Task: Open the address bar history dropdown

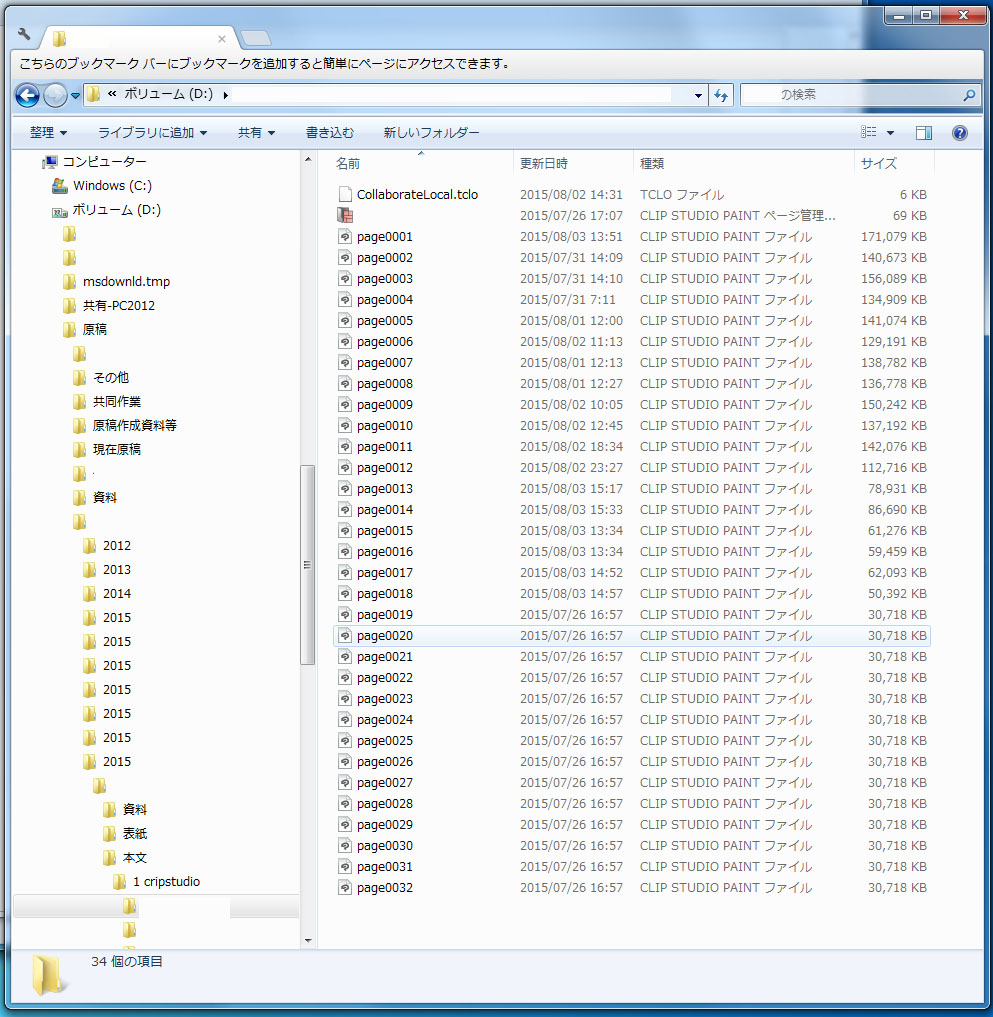Action: [698, 95]
